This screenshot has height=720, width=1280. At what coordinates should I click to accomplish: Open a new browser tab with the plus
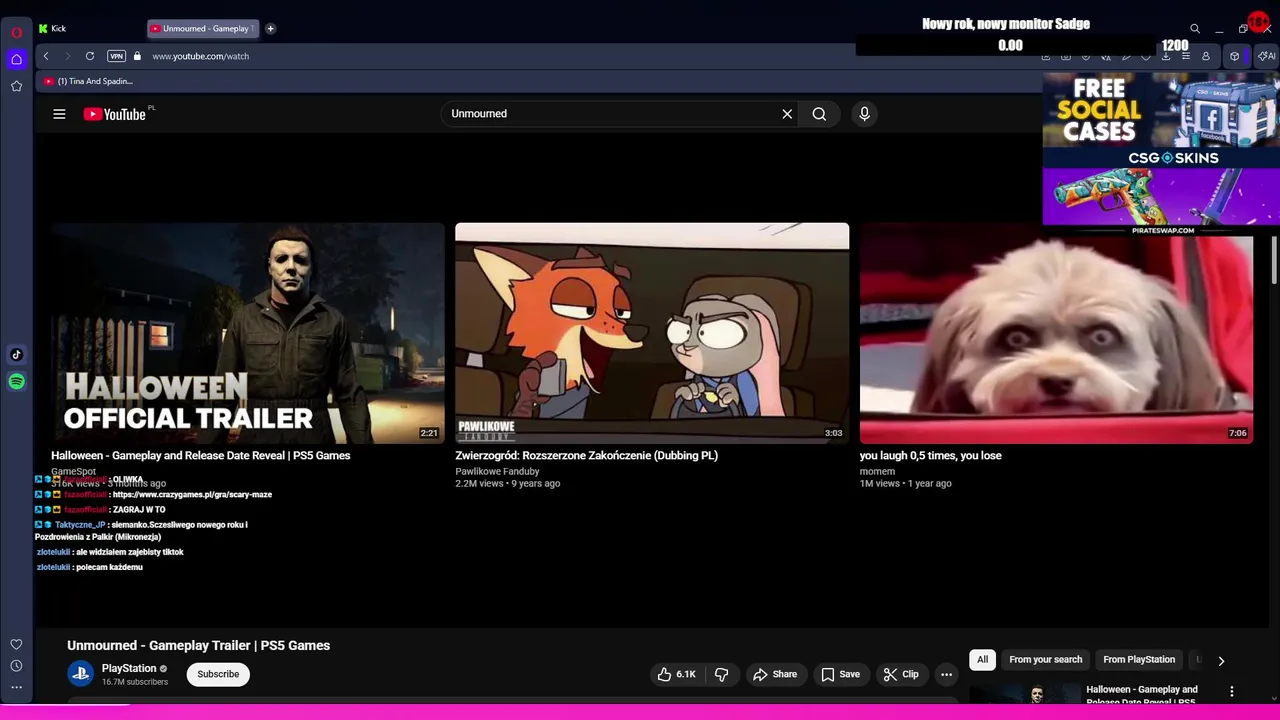click(270, 29)
